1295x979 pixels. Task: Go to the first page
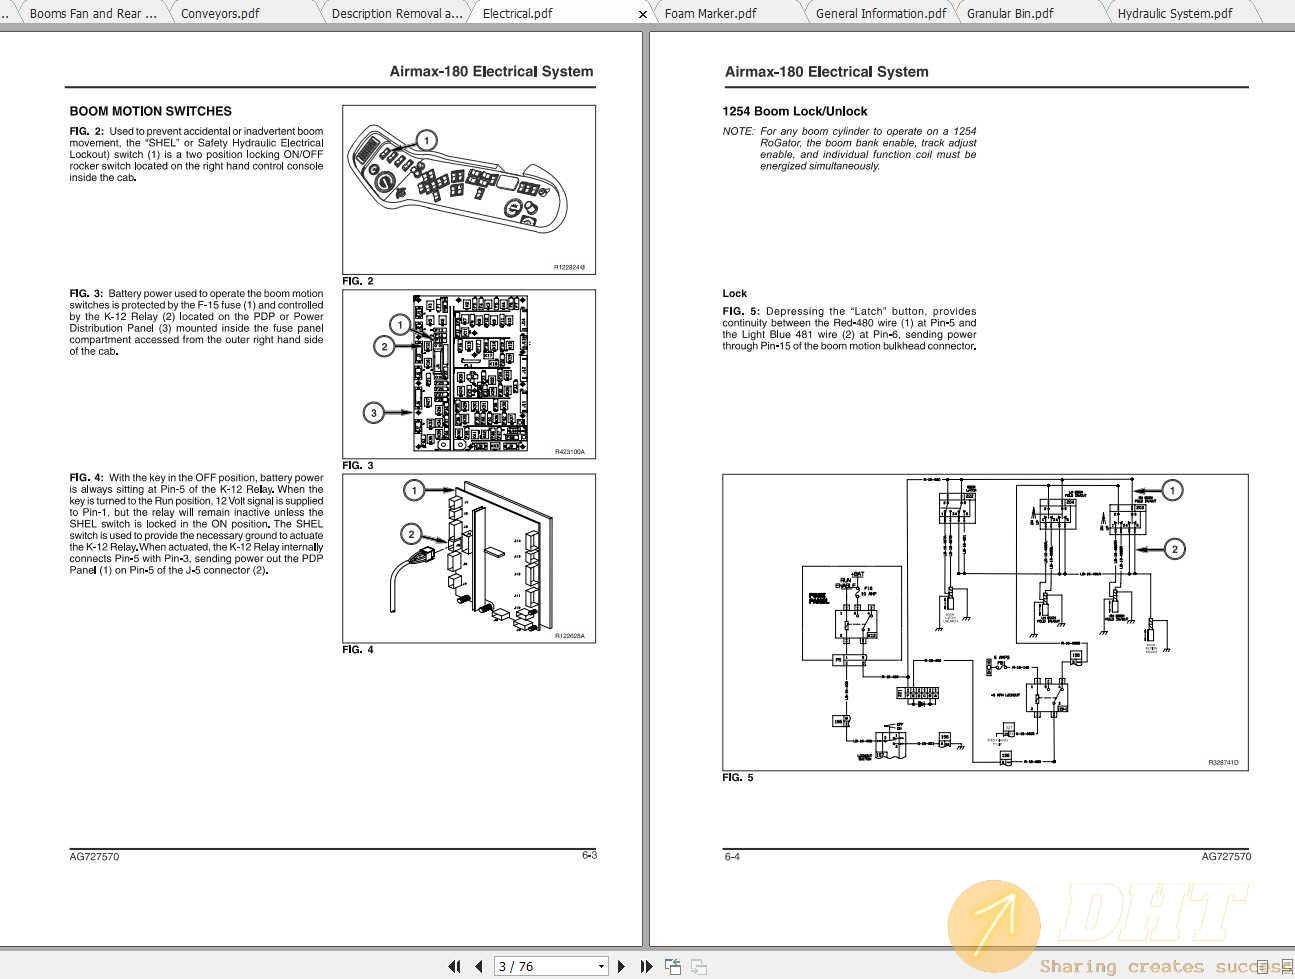coord(454,966)
